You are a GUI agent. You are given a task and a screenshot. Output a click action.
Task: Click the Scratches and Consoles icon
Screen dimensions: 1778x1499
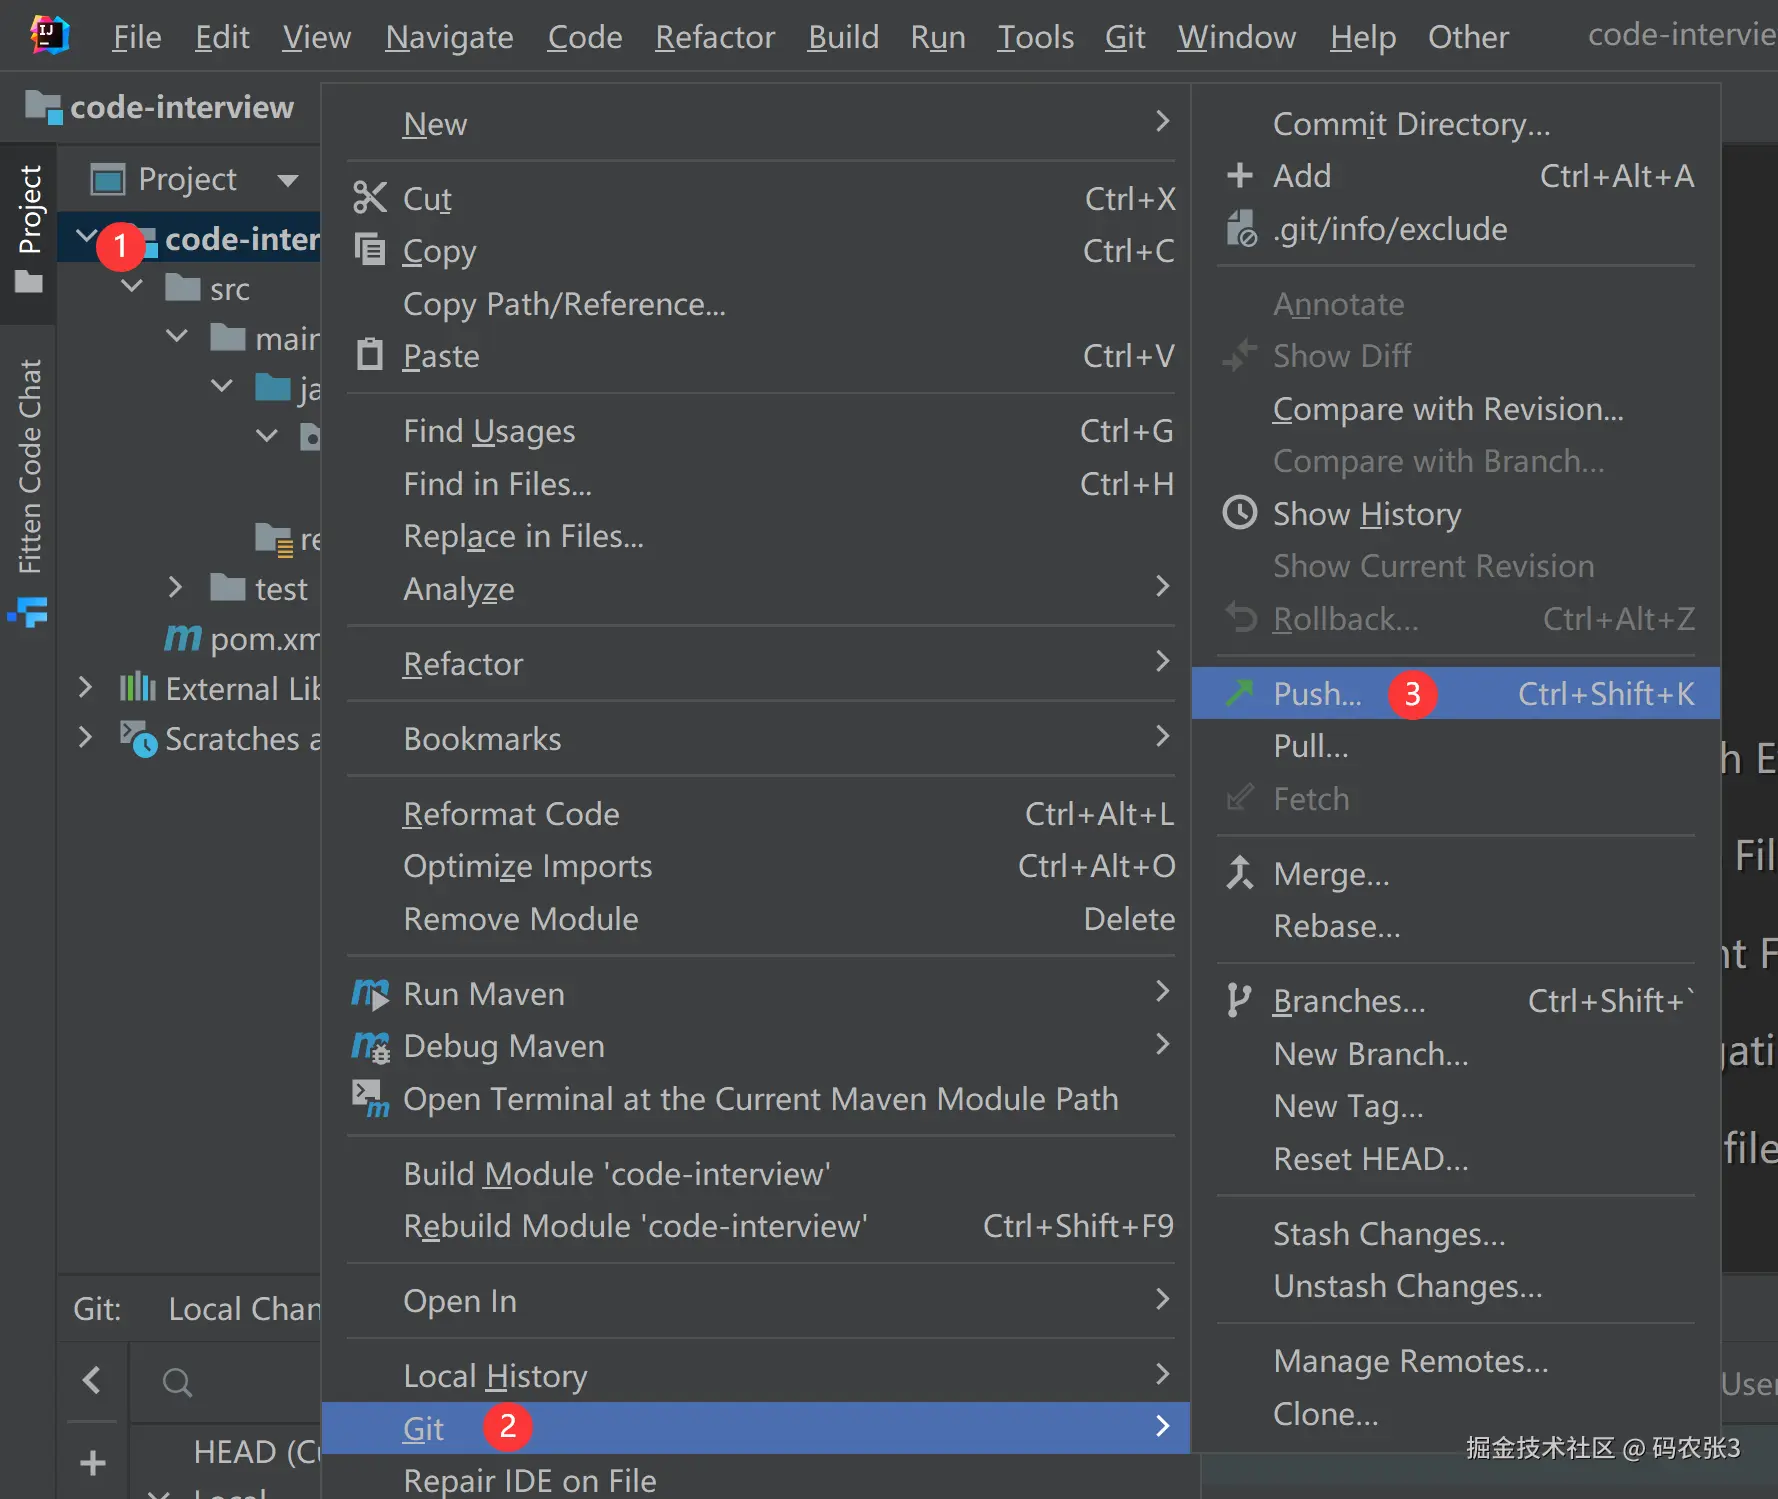tap(138, 738)
